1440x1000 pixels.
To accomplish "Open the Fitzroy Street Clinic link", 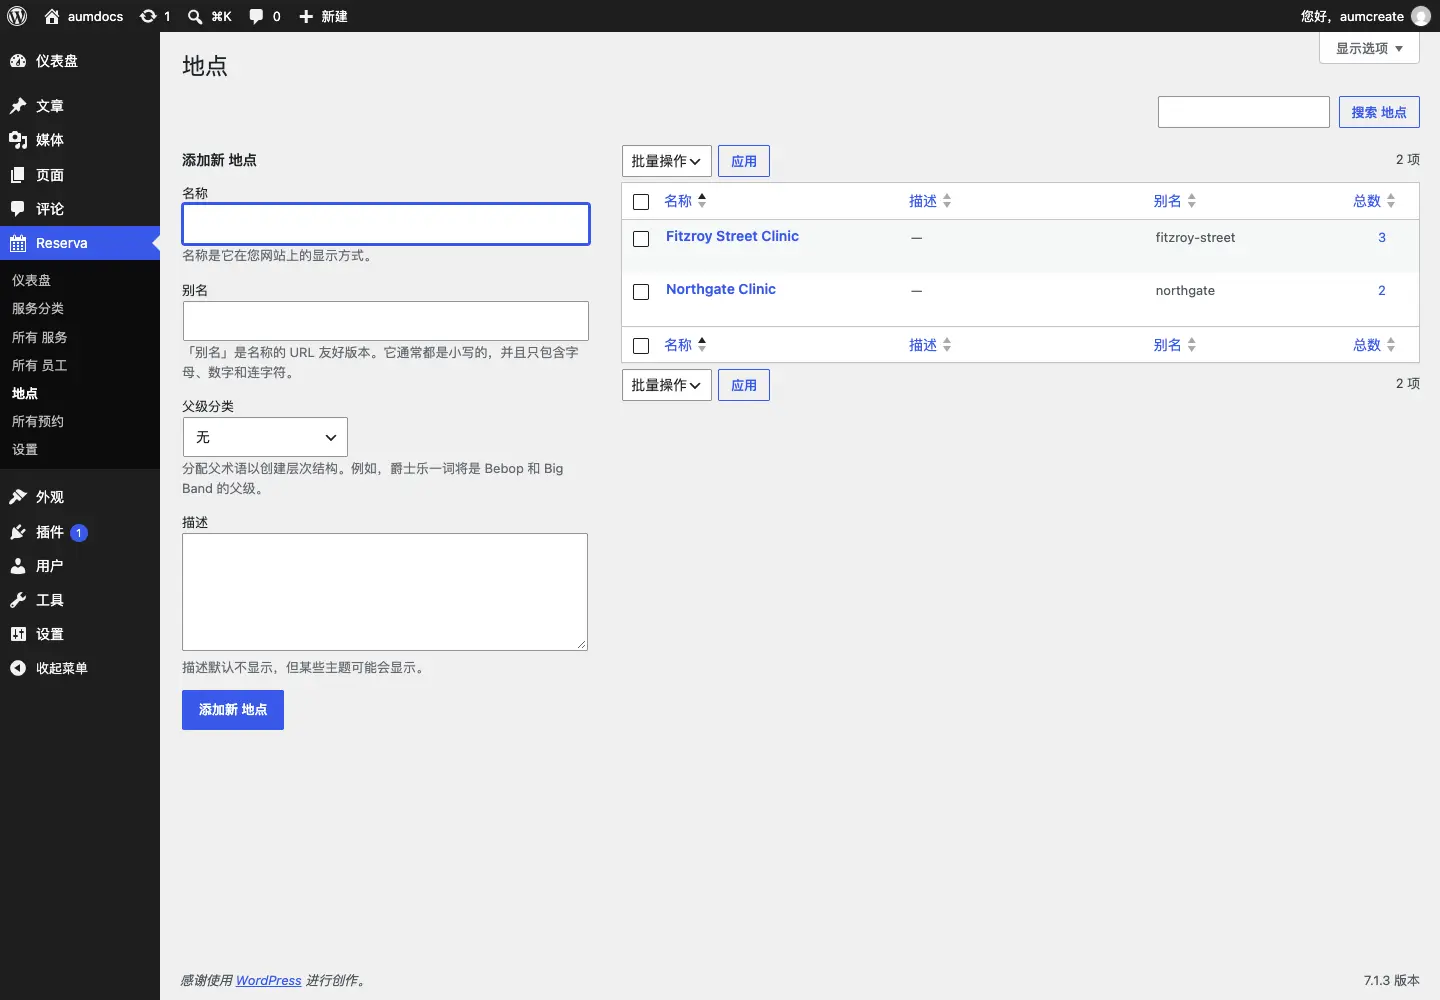I will (x=732, y=236).
